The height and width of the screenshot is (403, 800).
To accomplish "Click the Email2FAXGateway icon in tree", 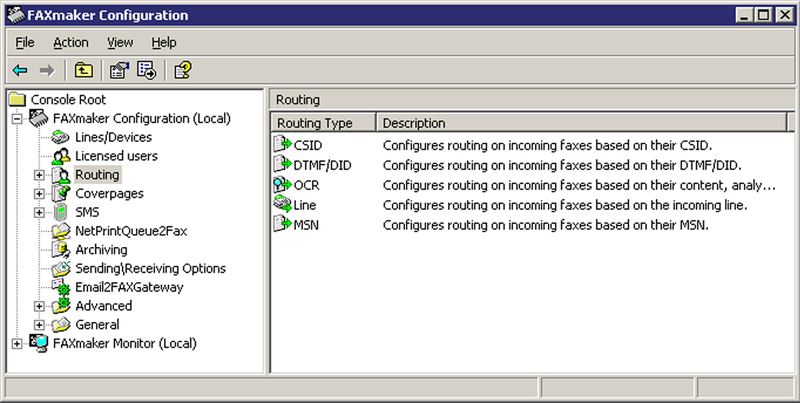I will click(x=61, y=288).
